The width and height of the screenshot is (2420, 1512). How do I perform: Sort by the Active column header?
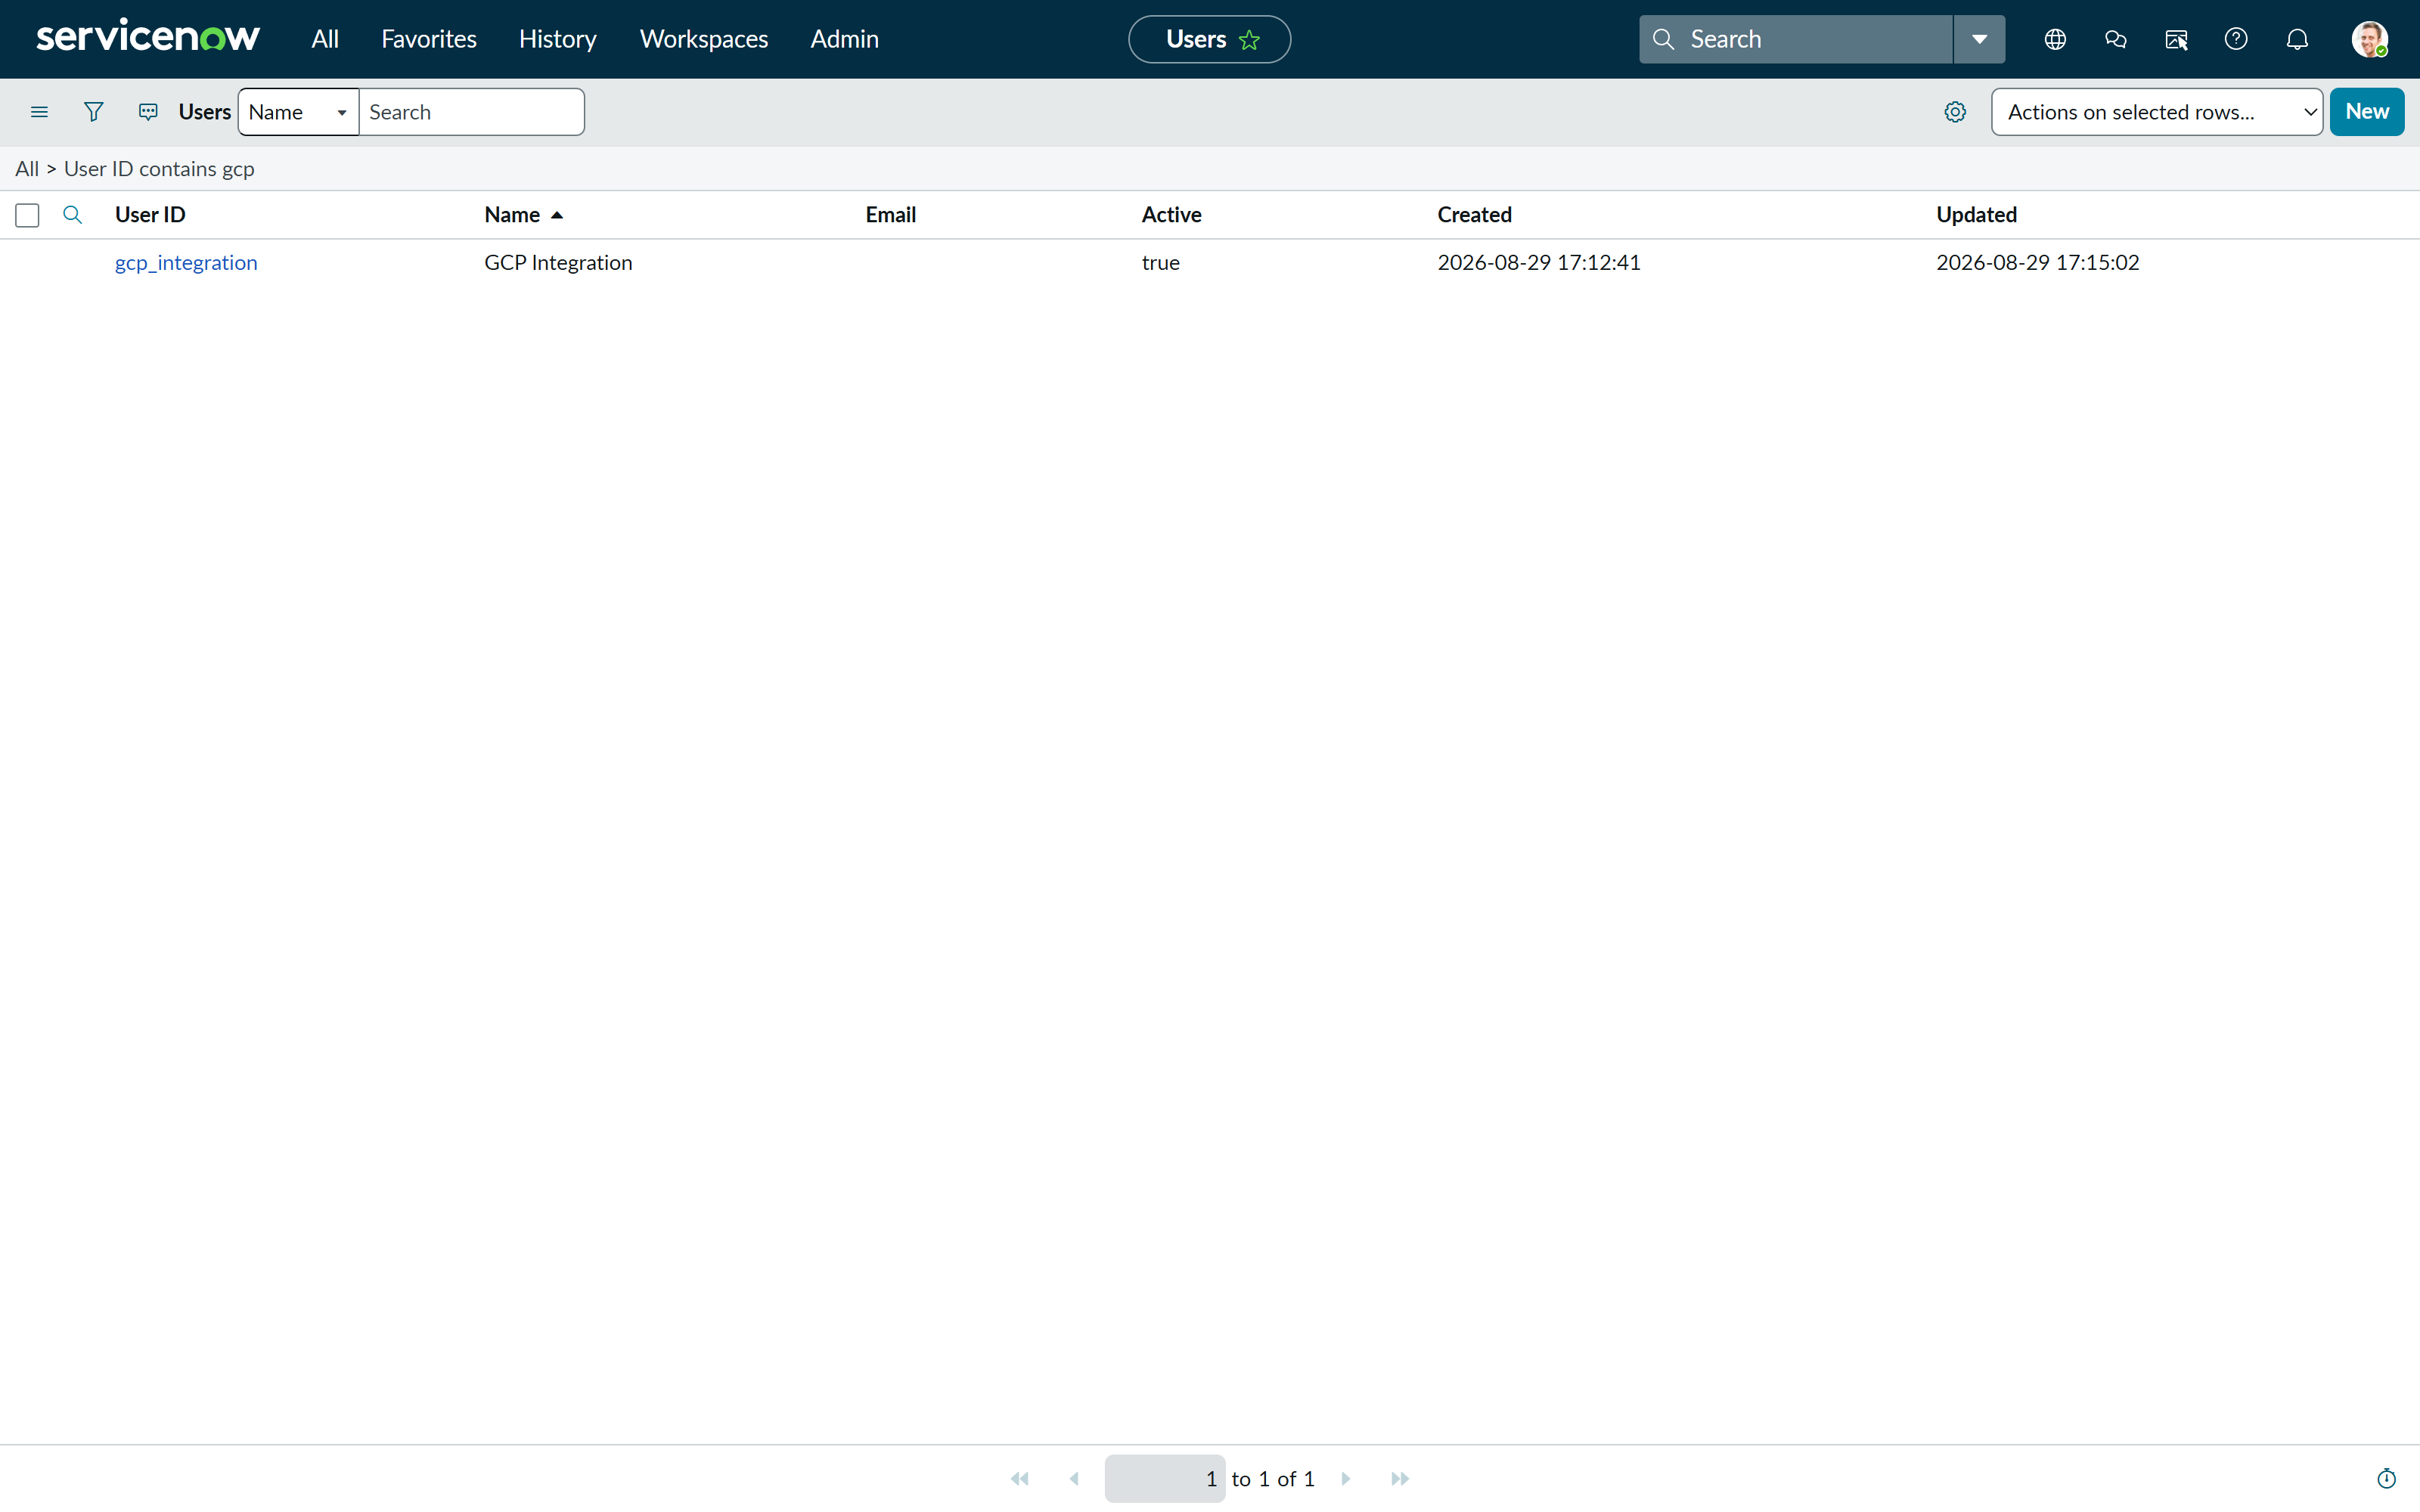coord(1171,214)
